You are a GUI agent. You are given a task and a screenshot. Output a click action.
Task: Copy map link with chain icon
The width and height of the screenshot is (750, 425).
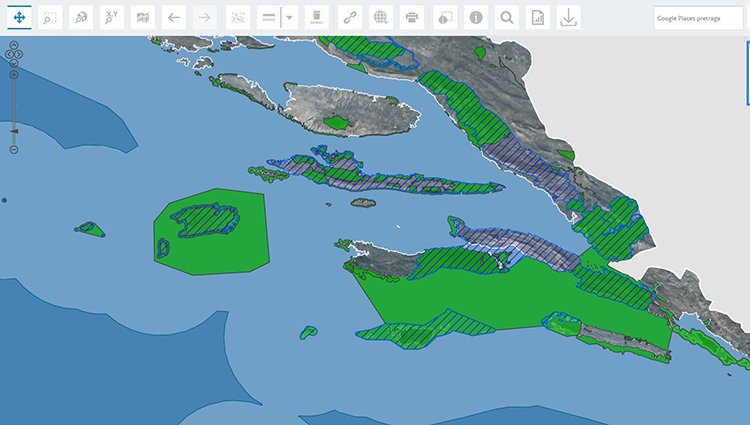[350, 18]
